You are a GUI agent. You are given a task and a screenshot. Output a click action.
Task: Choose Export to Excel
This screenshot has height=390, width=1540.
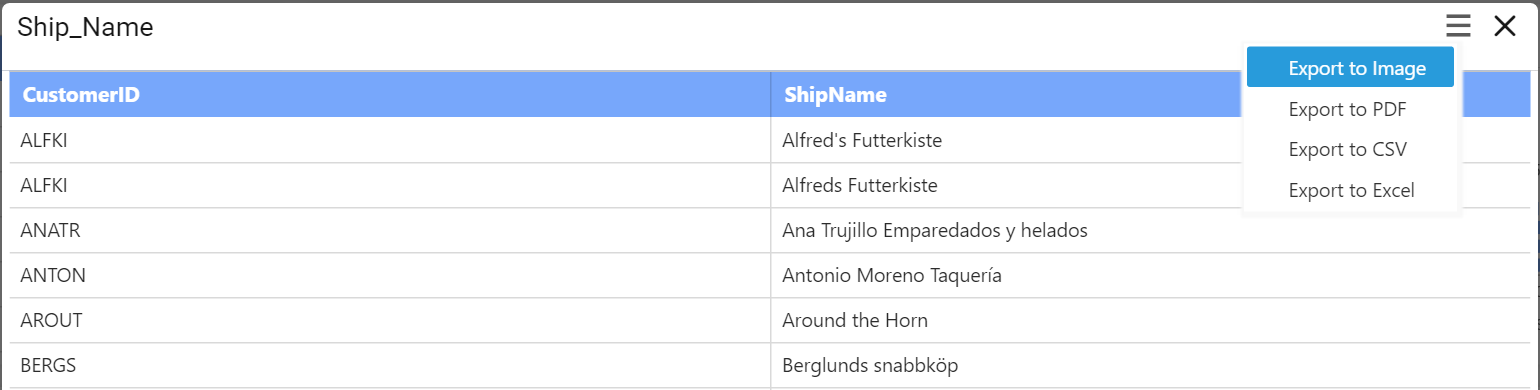point(1350,190)
